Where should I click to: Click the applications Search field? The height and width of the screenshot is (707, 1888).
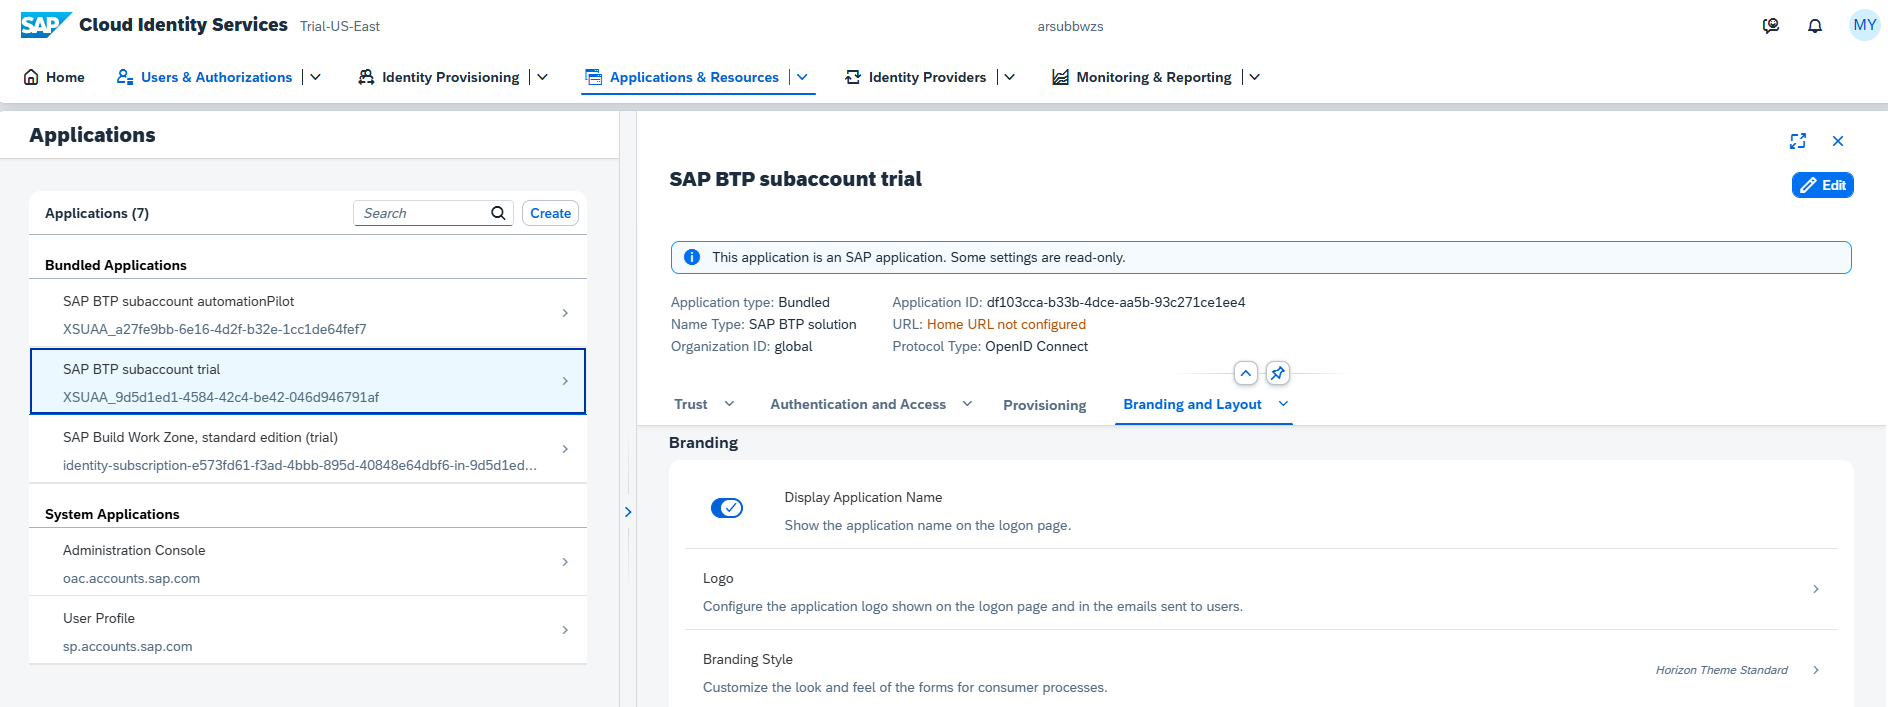tap(422, 213)
